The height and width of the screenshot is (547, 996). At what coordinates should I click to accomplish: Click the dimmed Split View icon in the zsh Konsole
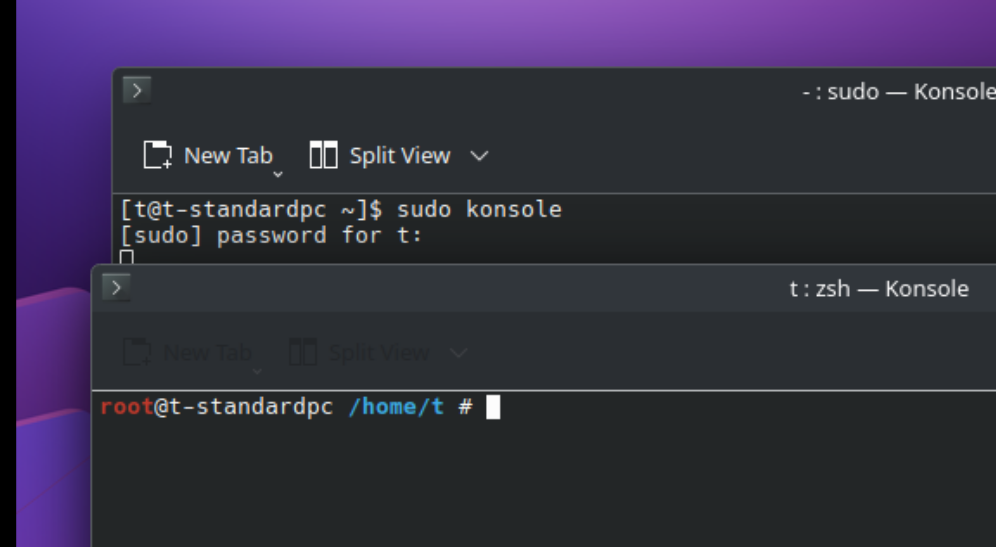(302, 352)
